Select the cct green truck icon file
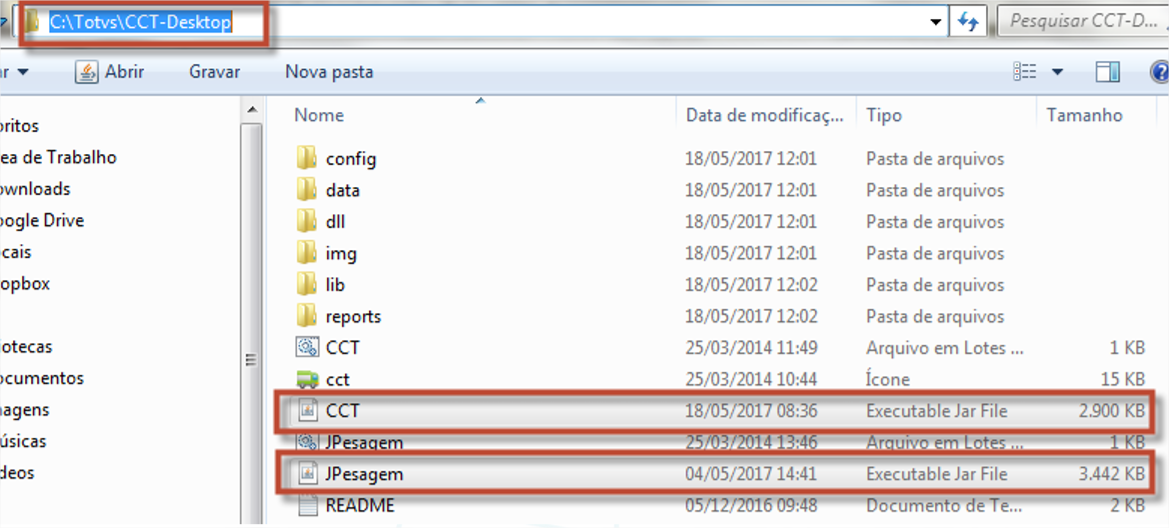The height and width of the screenshot is (528, 1169). point(307,380)
